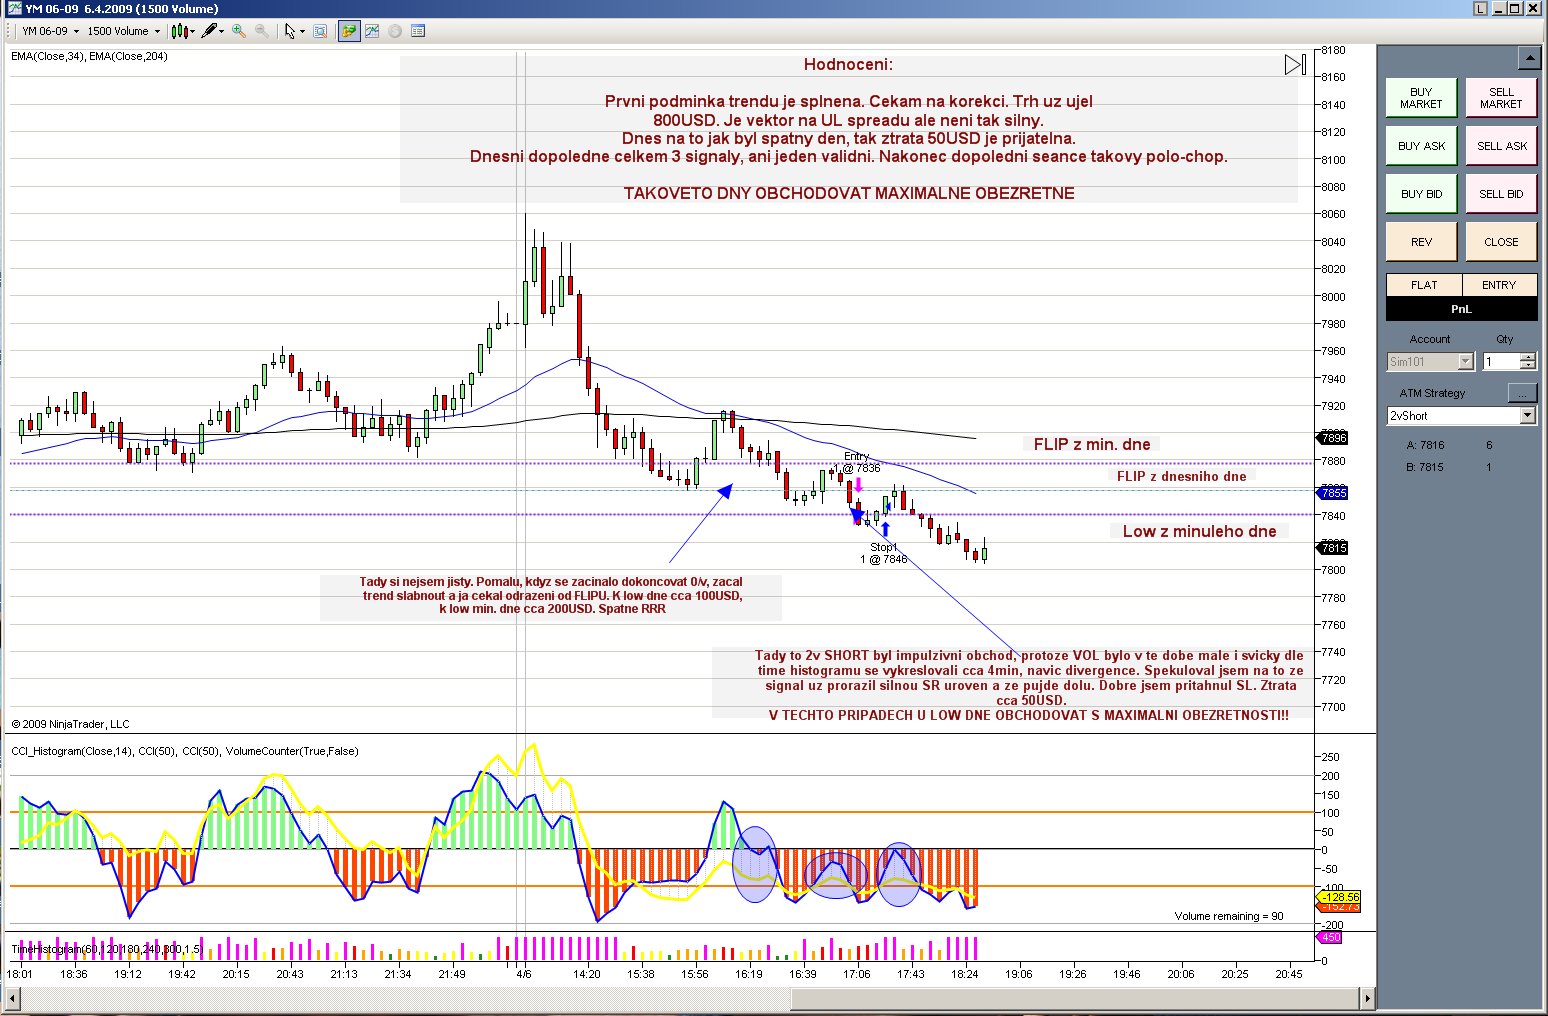Screen dimensions: 1548x1016
Task: Click the SELL BID button
Action: point(1501,194)
